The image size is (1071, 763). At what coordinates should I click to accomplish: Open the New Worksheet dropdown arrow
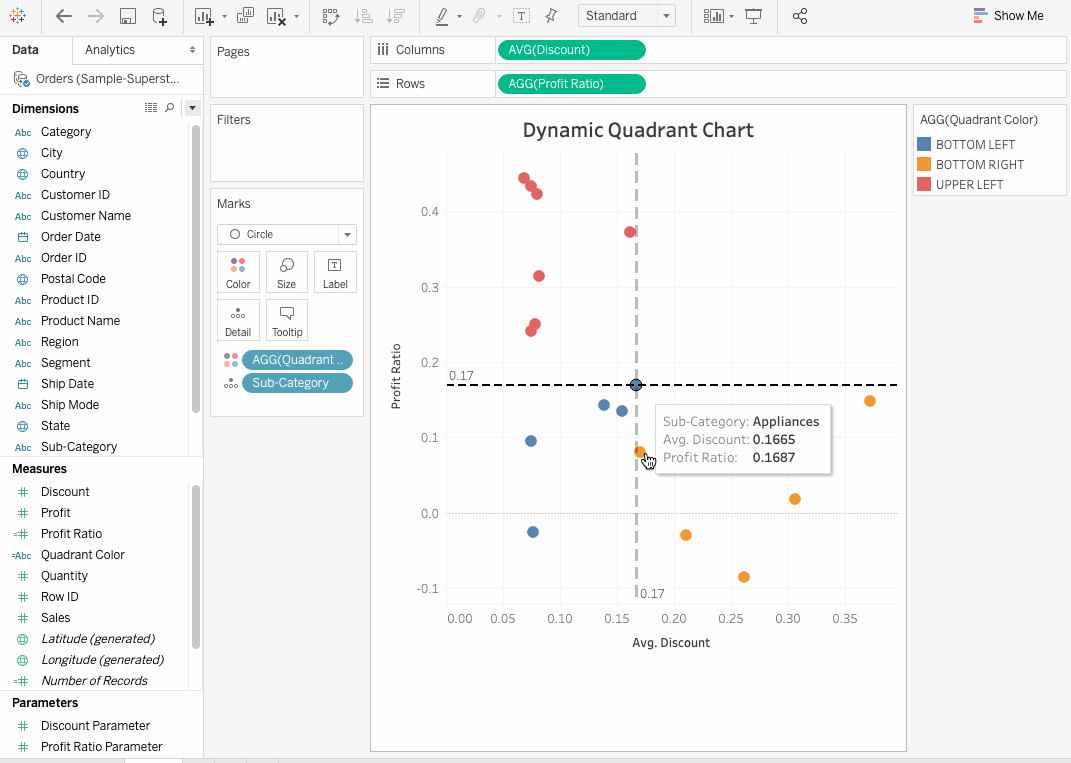224,16
